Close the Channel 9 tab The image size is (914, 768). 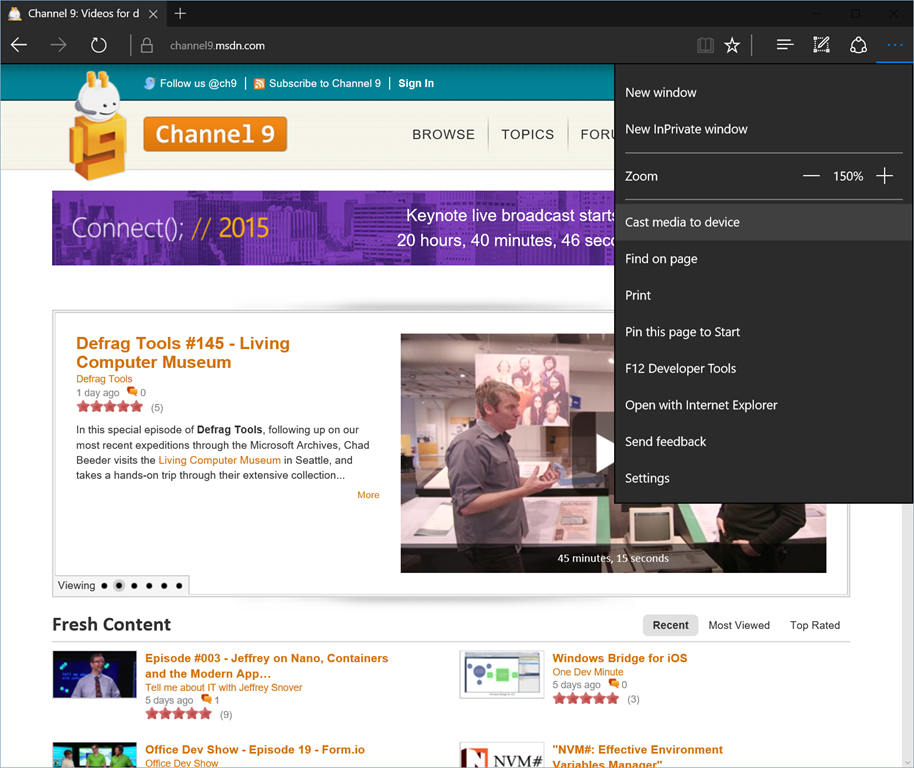coord(153,14)
